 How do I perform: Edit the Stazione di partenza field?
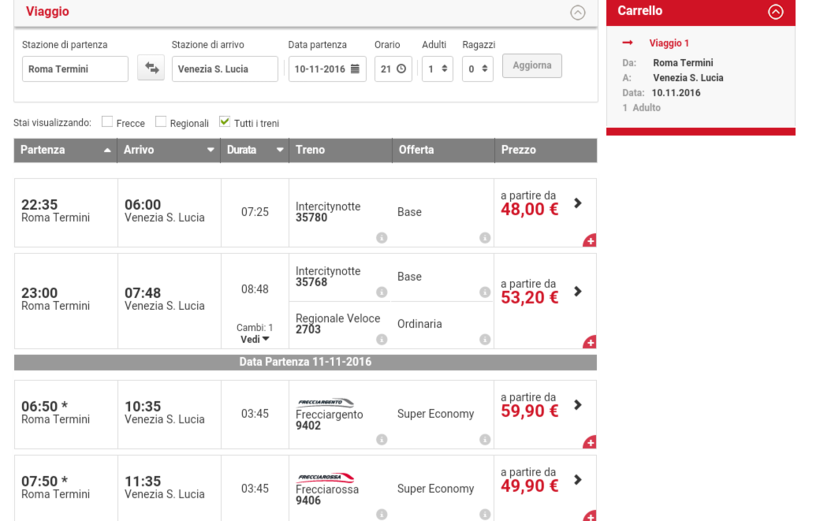coord(75,69)
